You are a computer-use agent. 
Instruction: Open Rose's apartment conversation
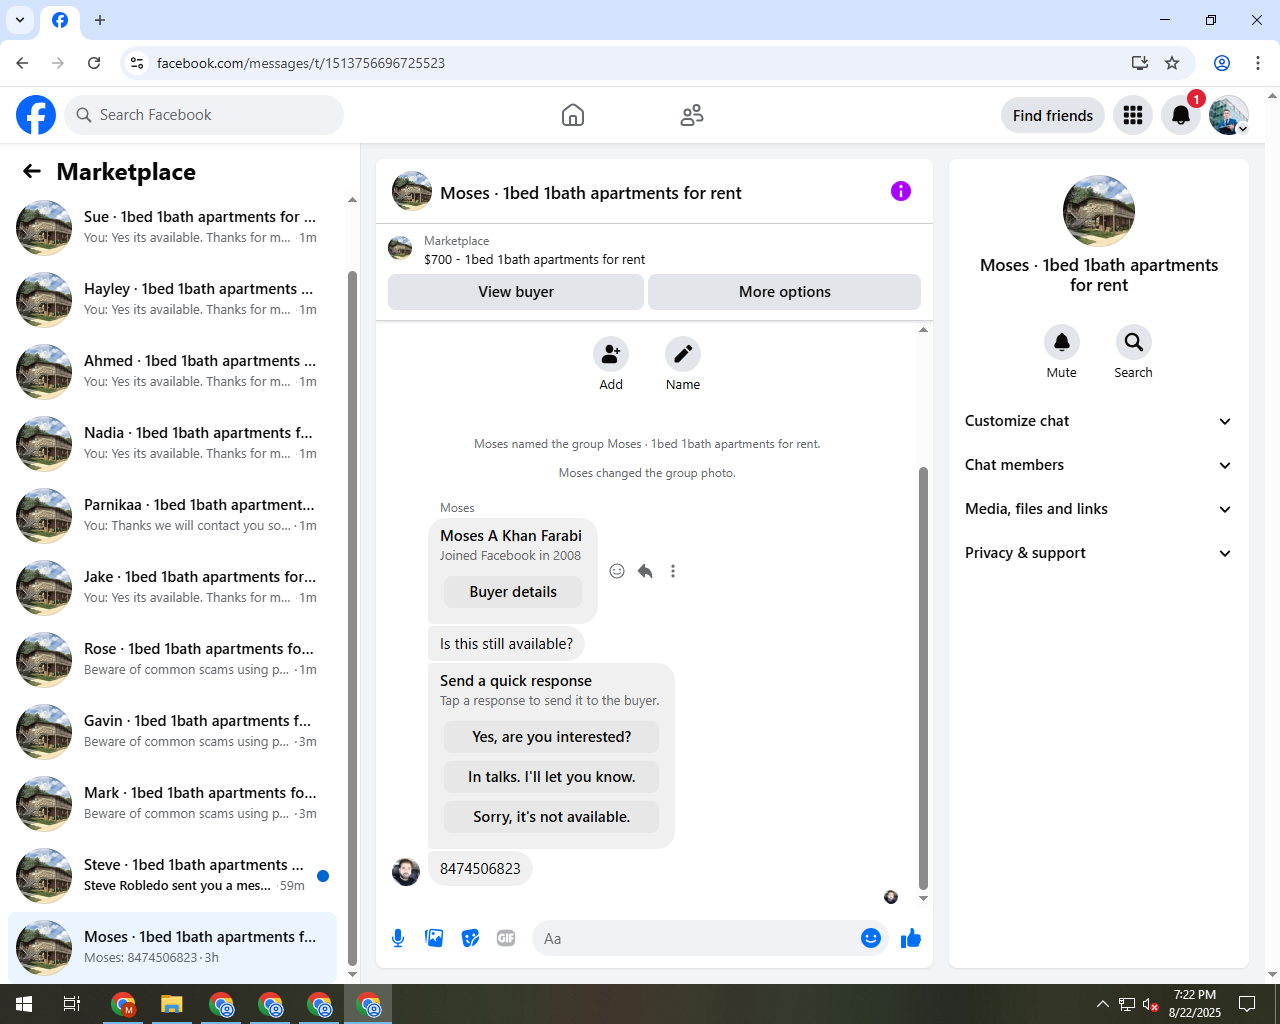pos(172,659)
